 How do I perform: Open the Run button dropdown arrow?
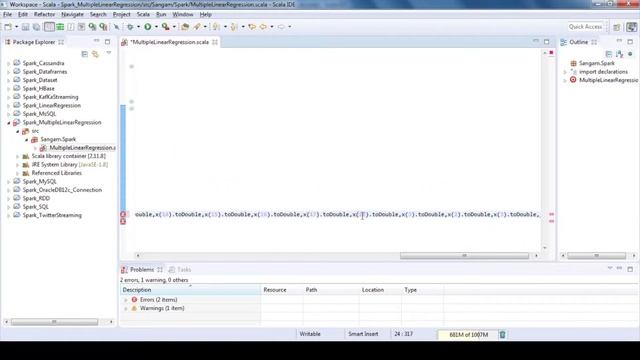click(x=156, y=27)
